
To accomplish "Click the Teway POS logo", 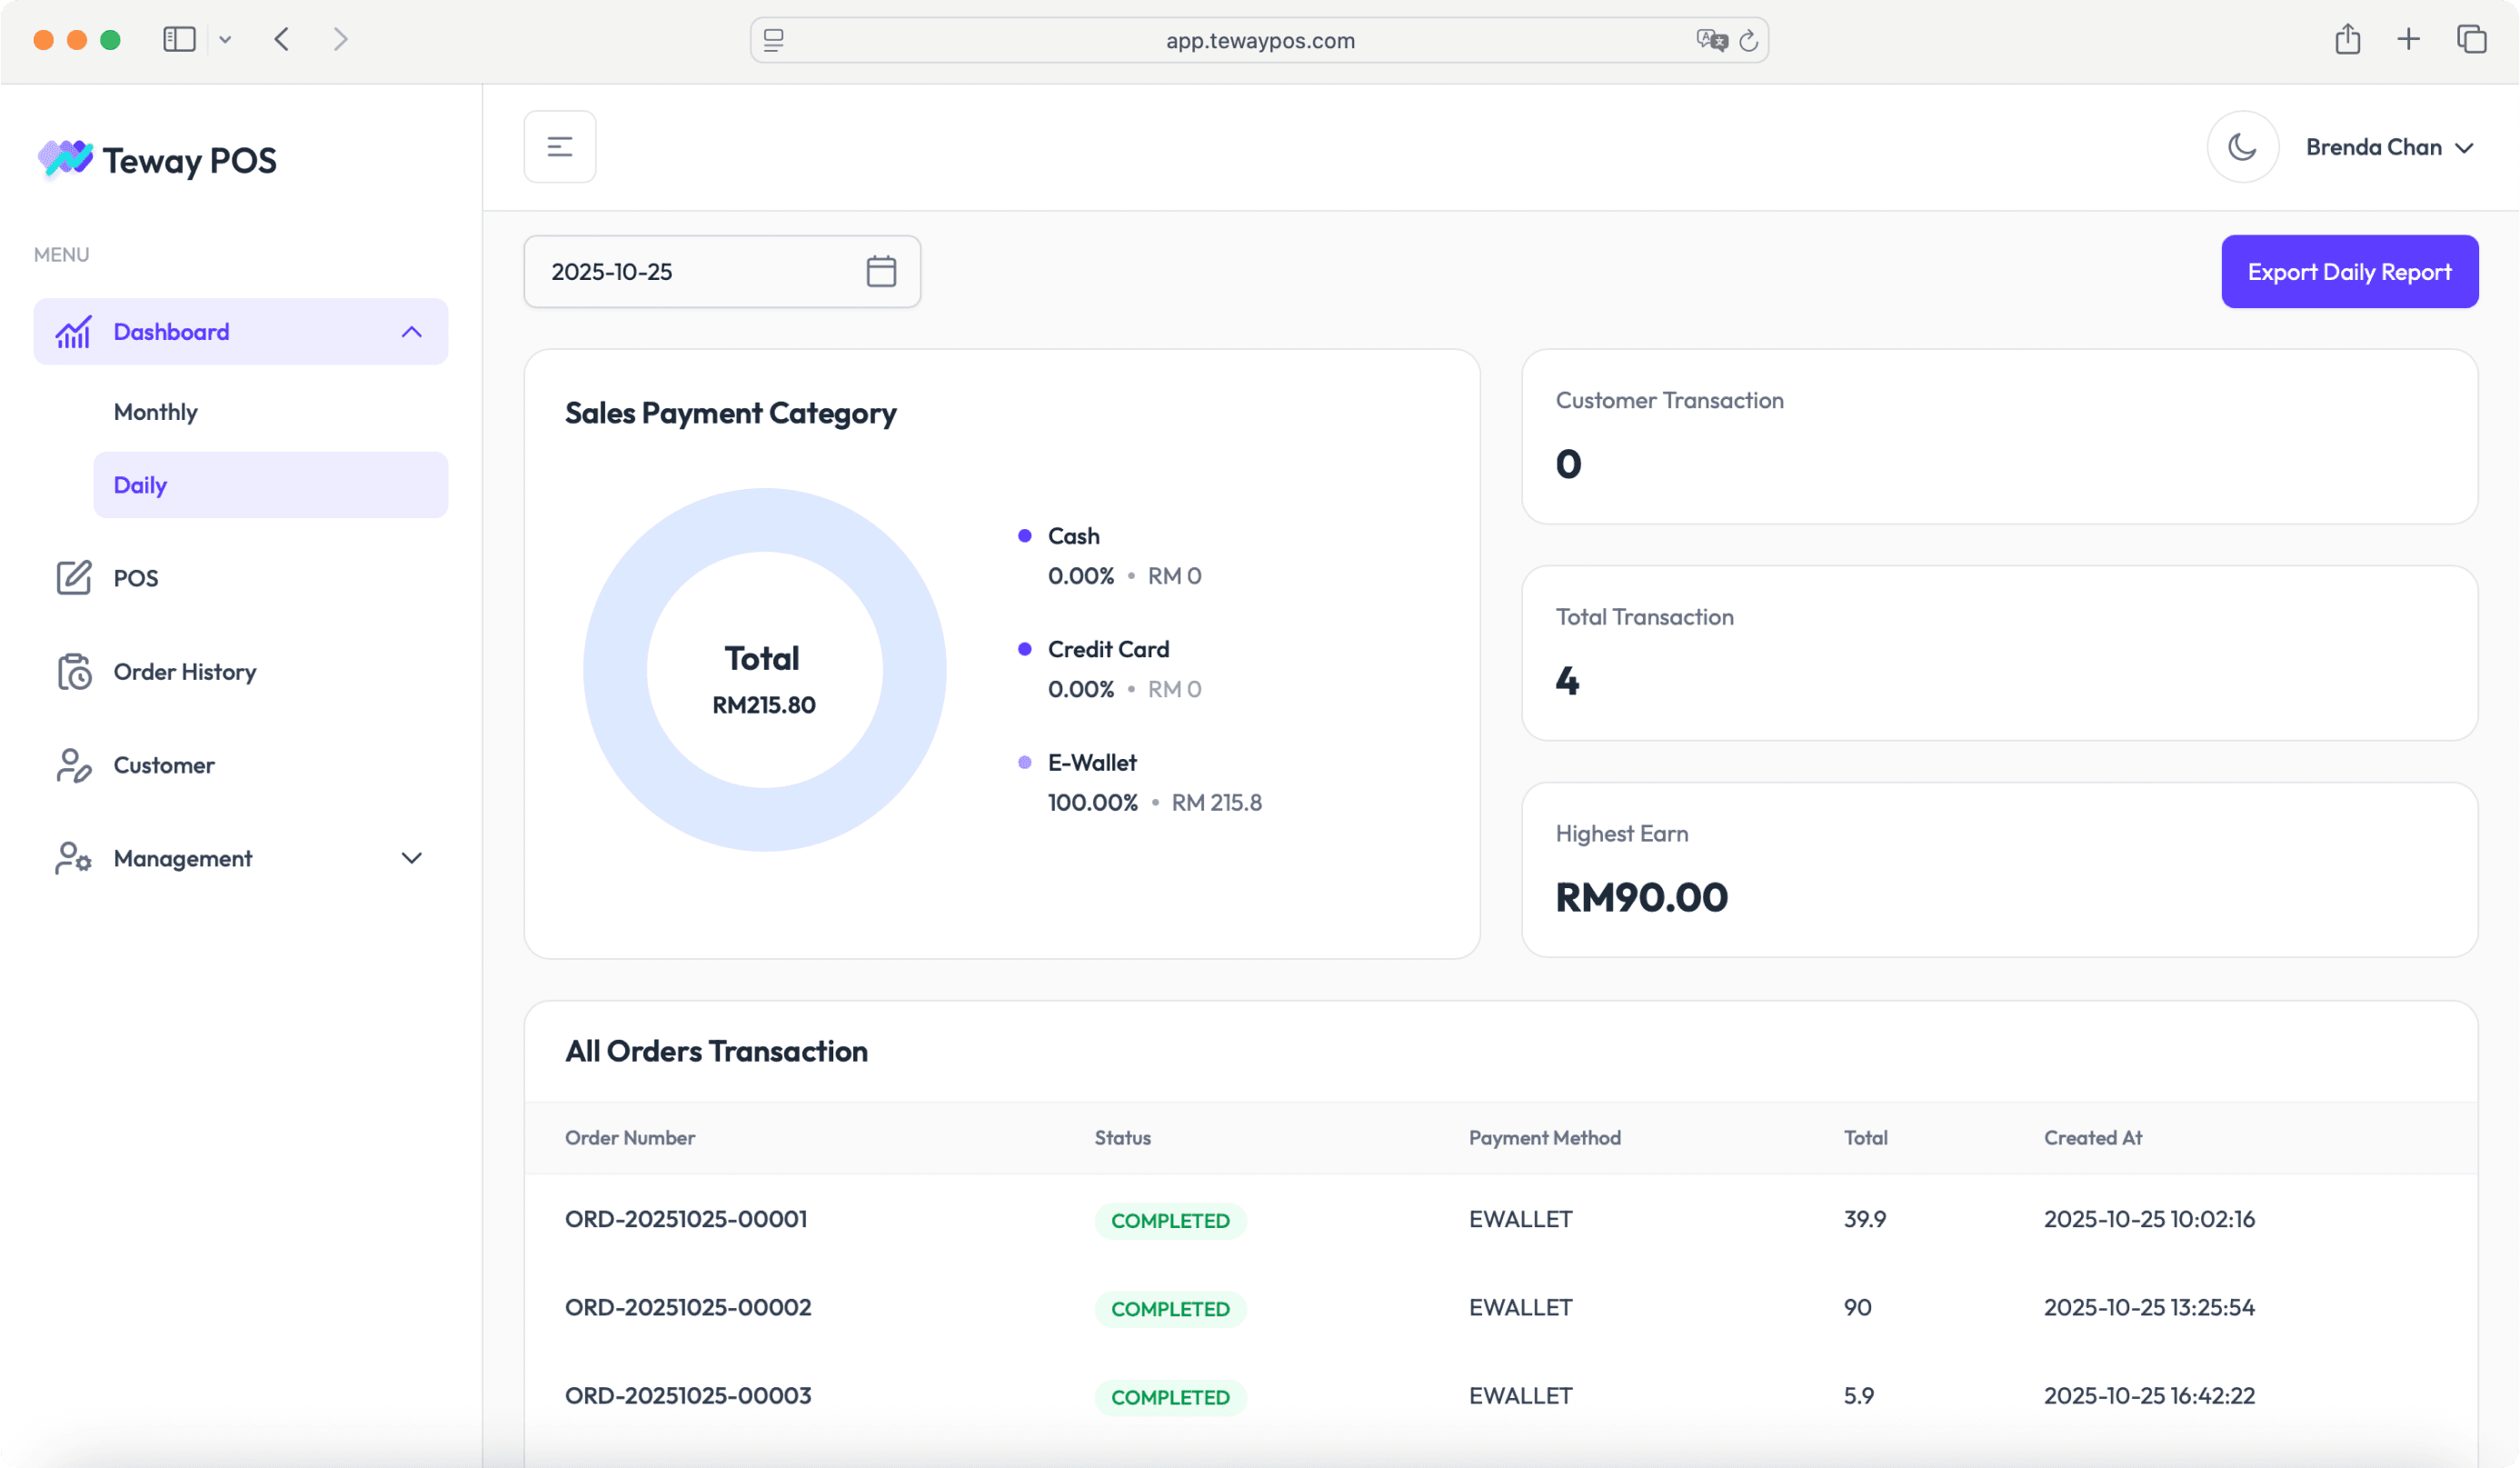I will pos(157,160).
